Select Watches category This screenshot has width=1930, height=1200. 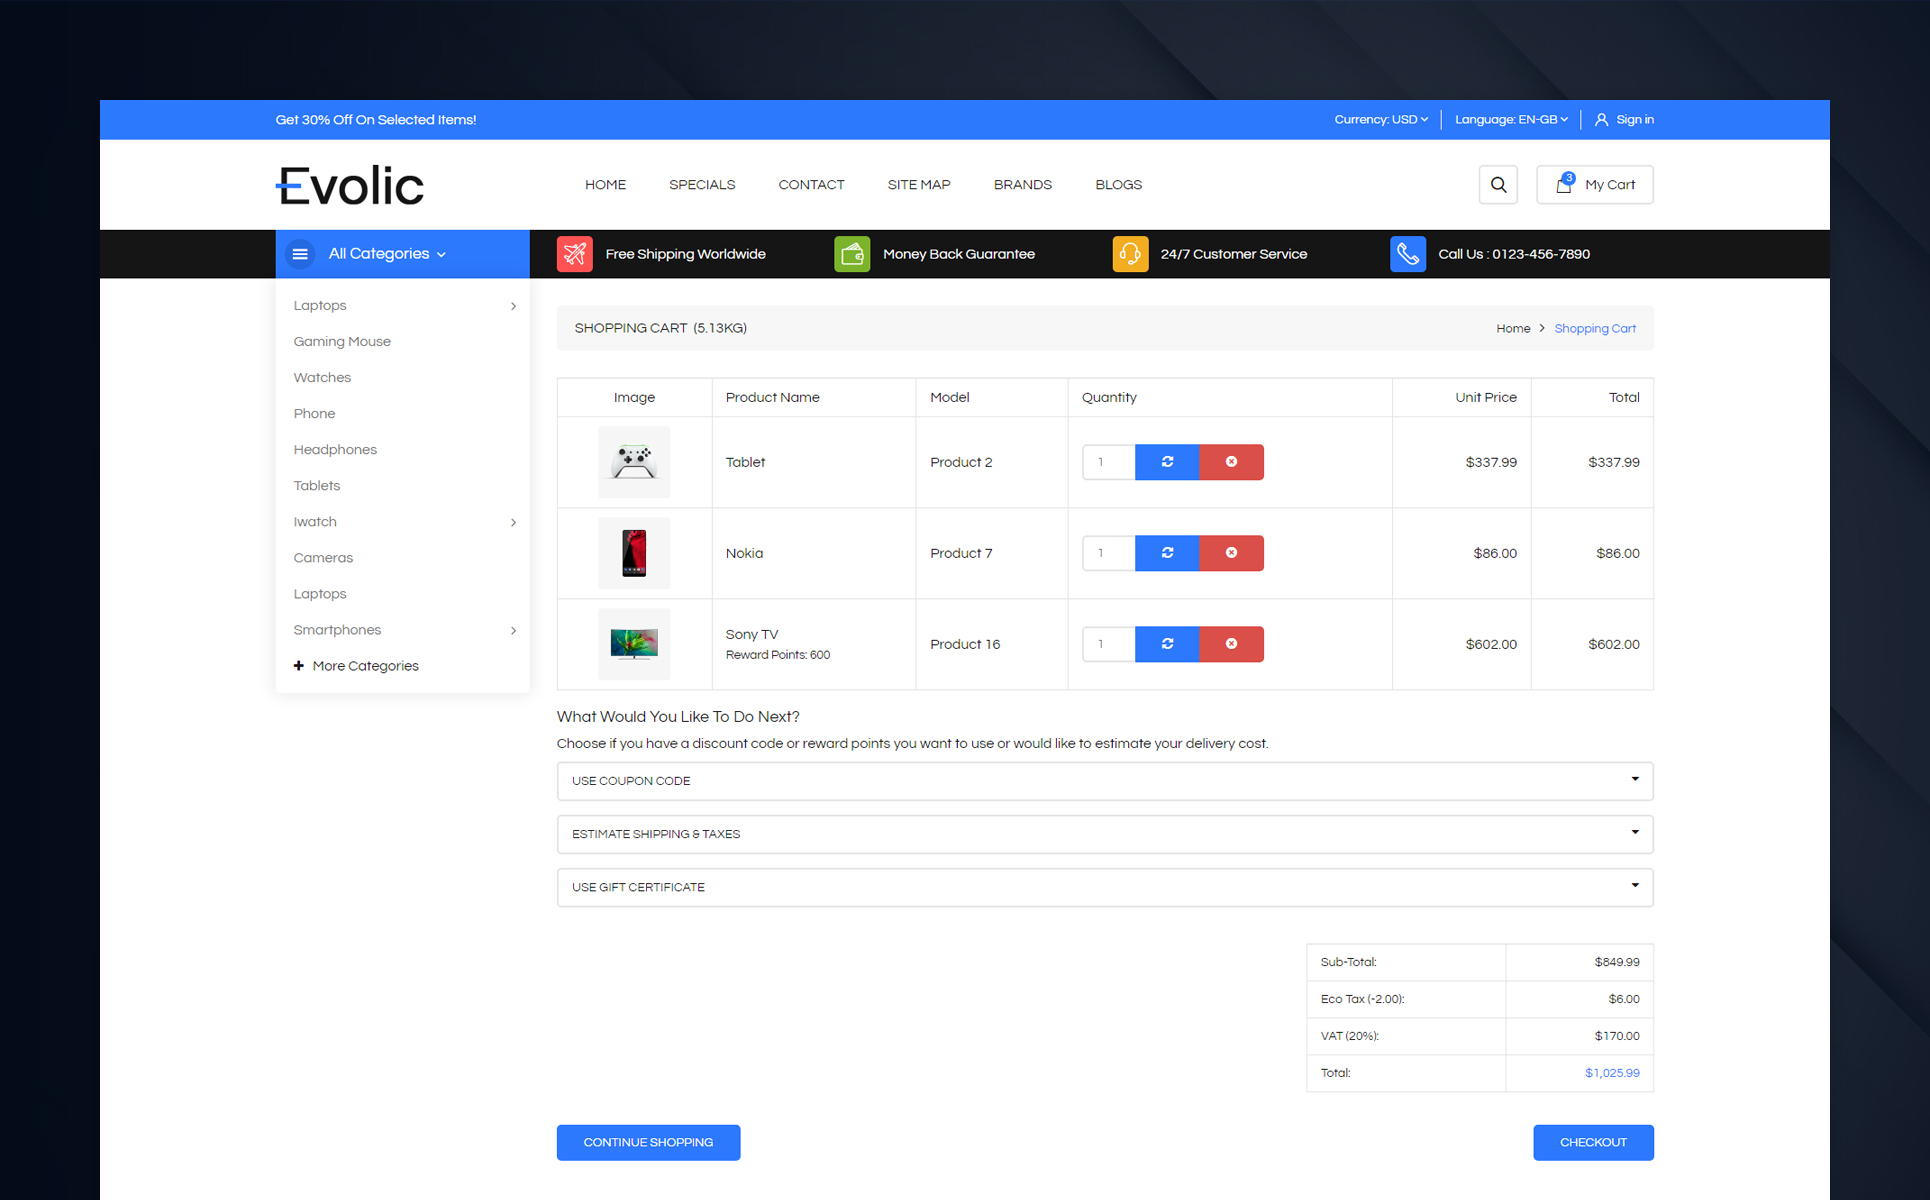322,378
